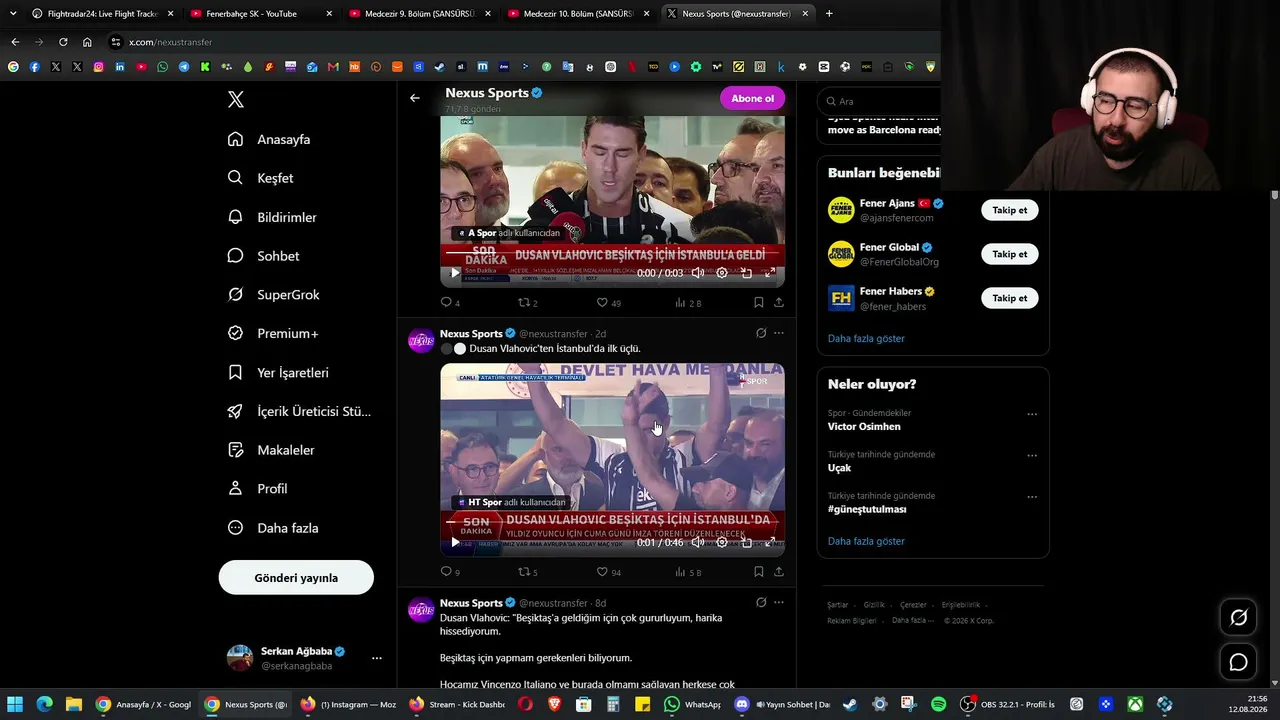1280x720 pixels.
Task: Mute the A Spor video
Action: tap(697, 272)
